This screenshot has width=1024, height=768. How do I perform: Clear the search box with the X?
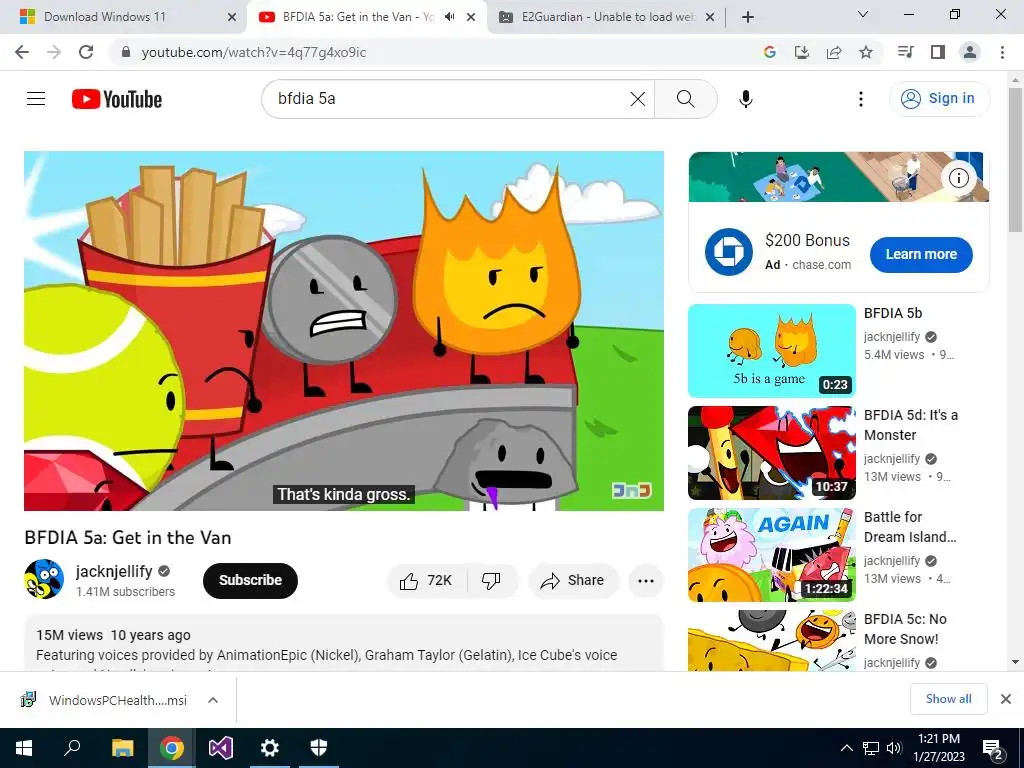[x=637, y=99]
